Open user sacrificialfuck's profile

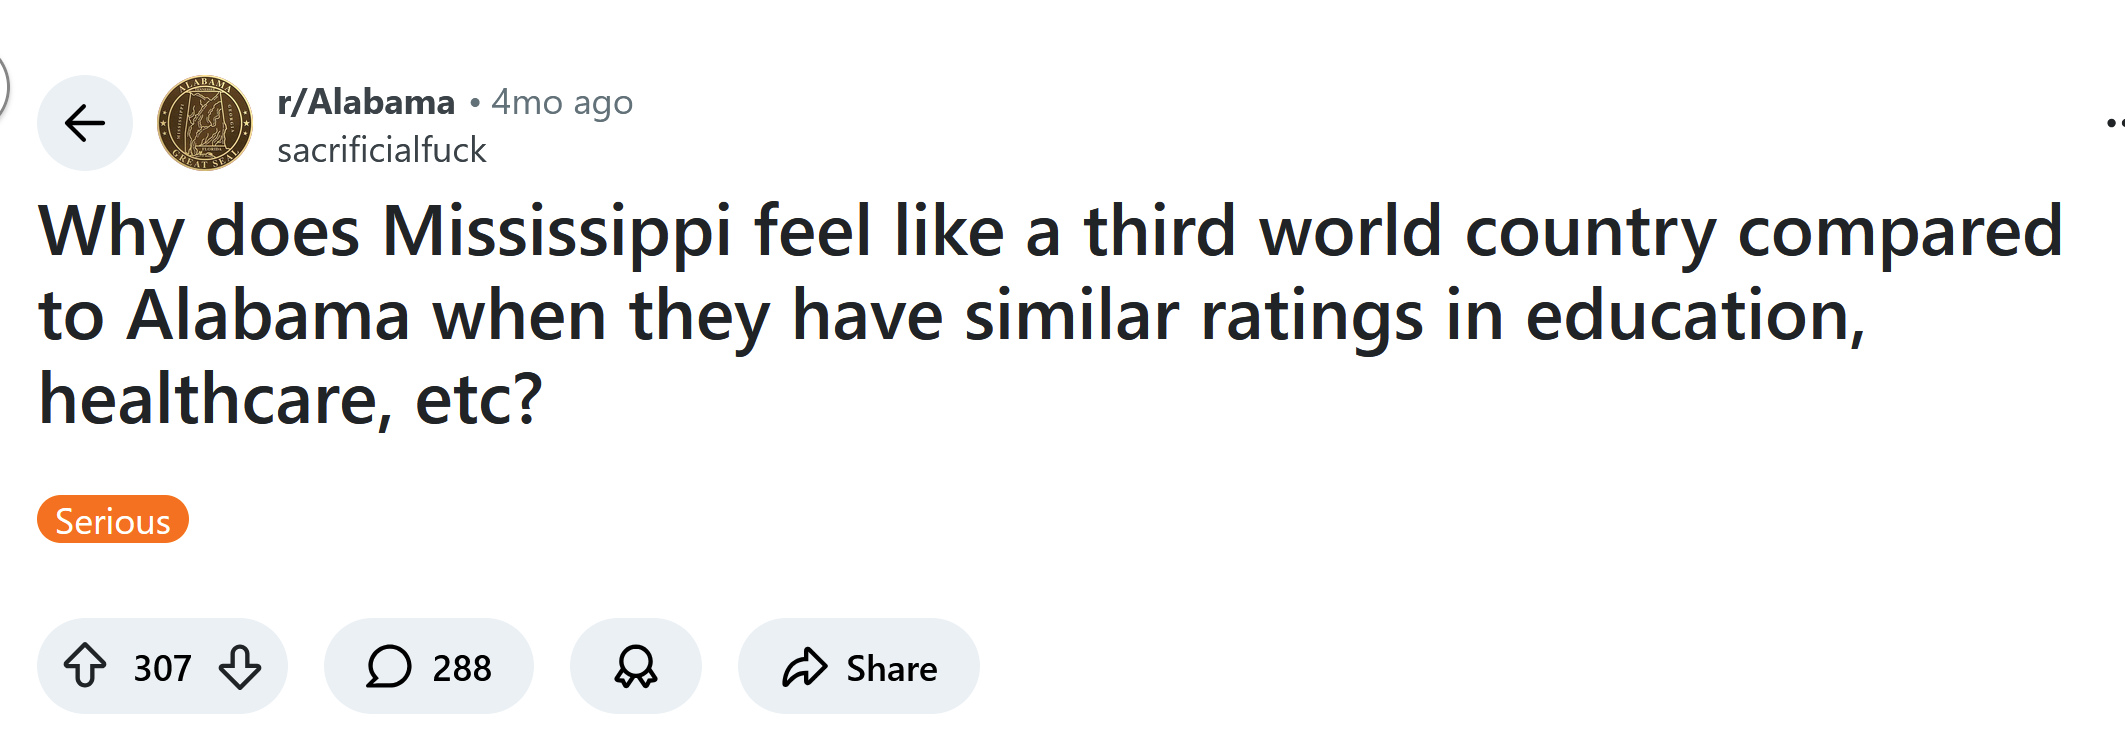pos(382,150)
